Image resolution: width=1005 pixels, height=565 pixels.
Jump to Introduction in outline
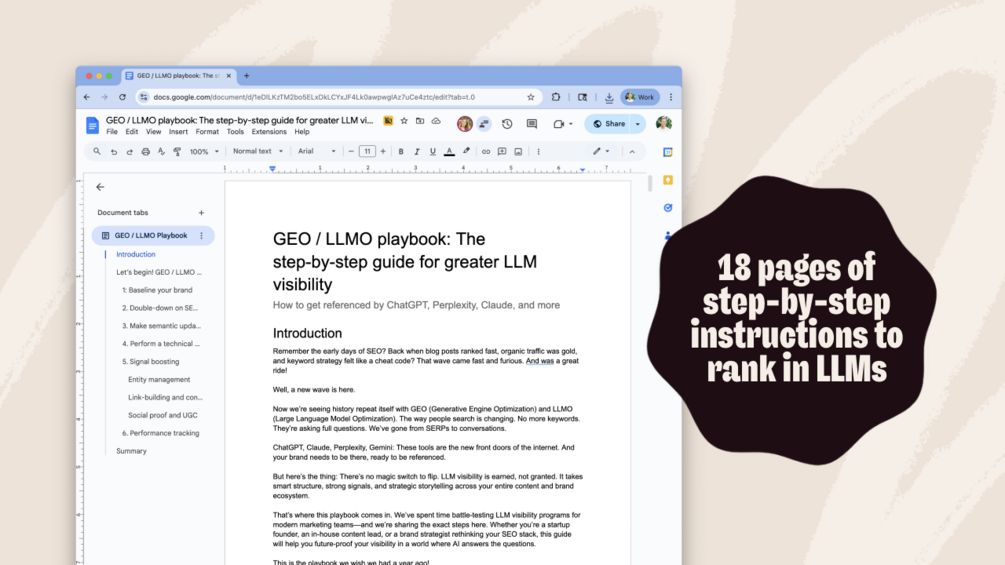136,254
